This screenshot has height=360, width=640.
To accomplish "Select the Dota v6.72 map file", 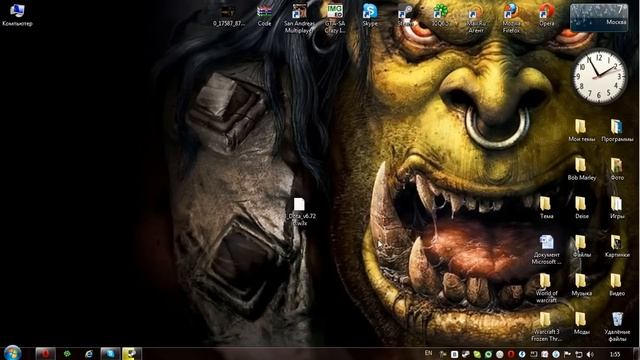I will [300, 212].
